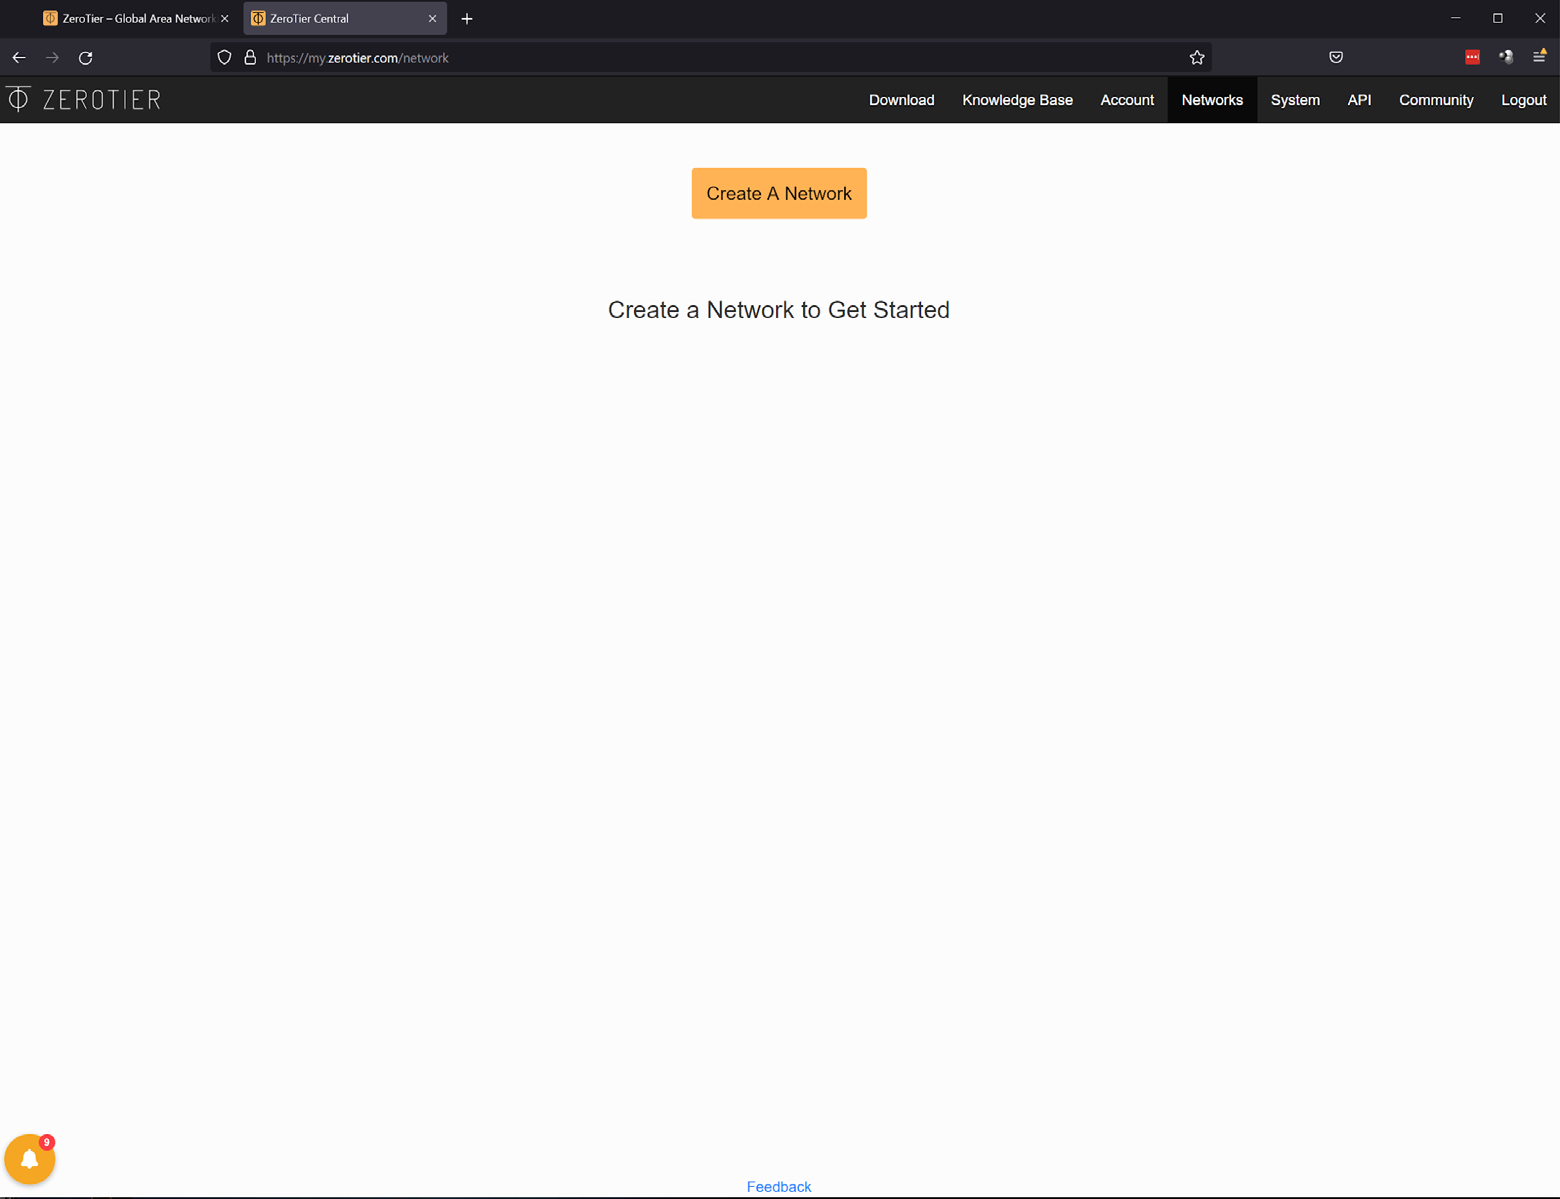Maximize the browser window
This screenshot has height=1199, width=1560.
point(1498,18)
